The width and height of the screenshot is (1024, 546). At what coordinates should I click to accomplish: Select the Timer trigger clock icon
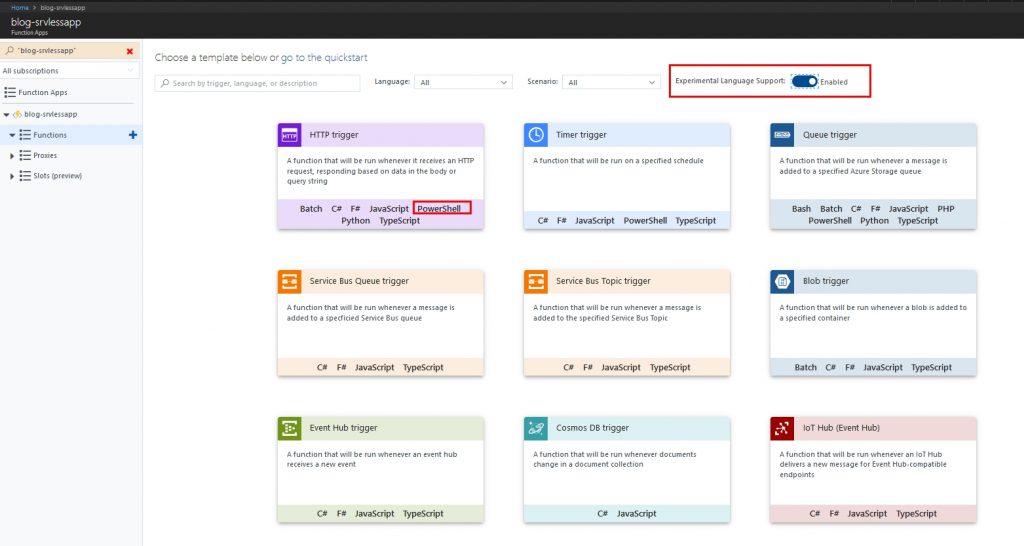point(536,135)
